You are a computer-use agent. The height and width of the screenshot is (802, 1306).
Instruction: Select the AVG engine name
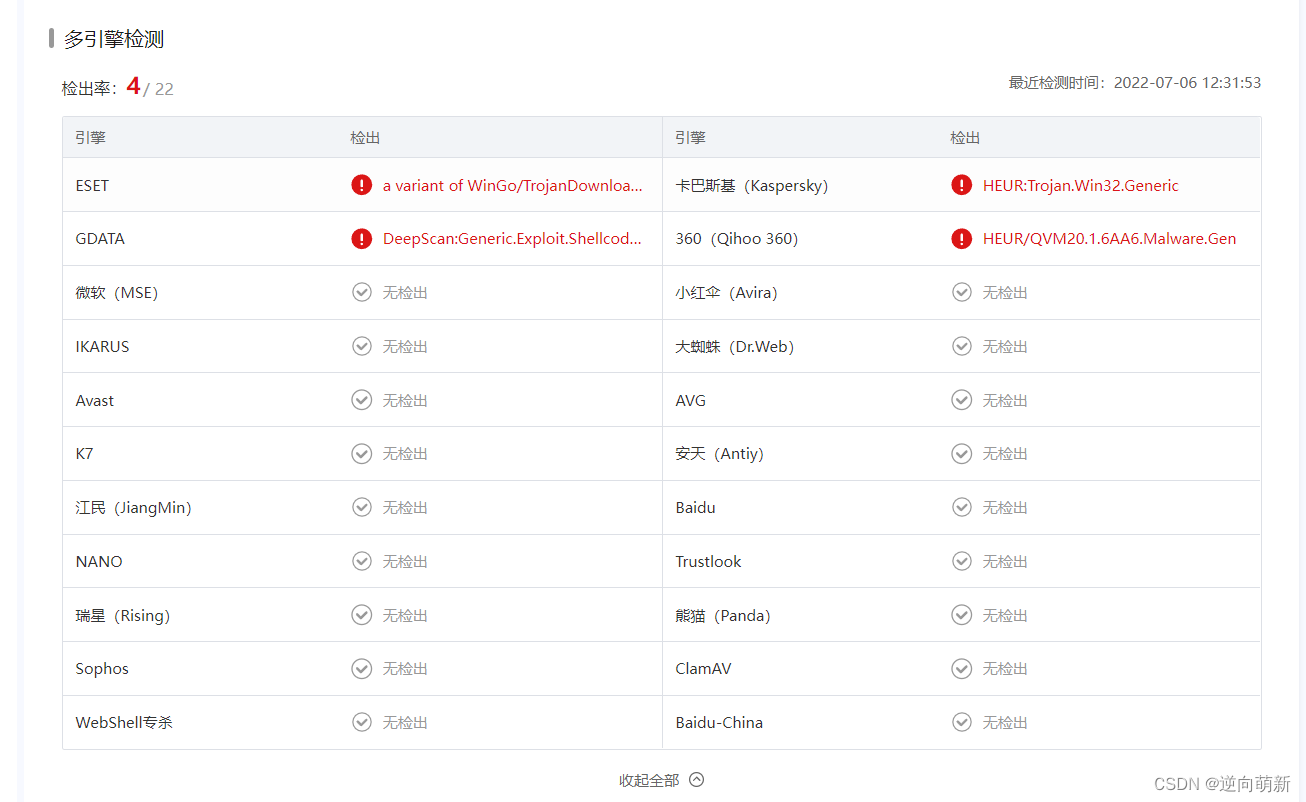point(691,400)
